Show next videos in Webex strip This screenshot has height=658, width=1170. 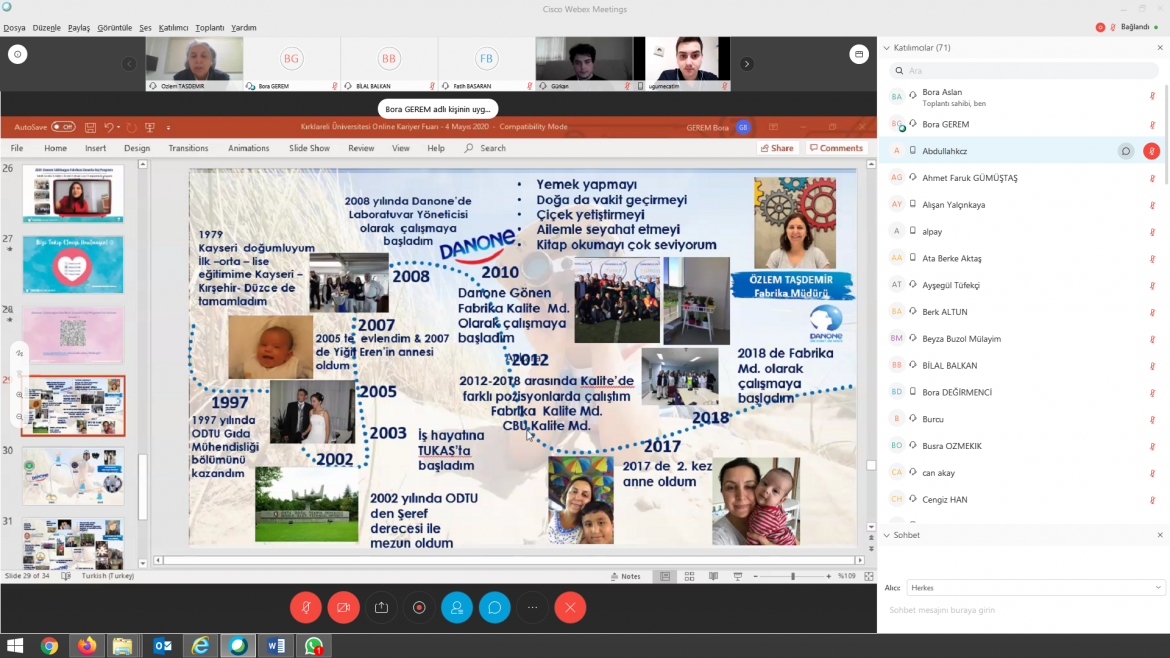[x=746, y=64]
